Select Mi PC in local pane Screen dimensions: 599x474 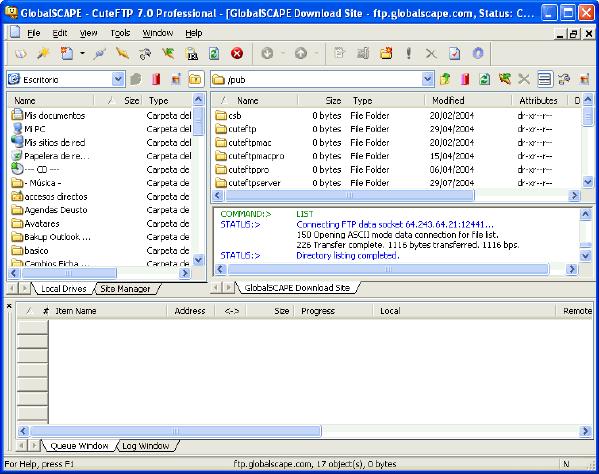pos(29,129)
